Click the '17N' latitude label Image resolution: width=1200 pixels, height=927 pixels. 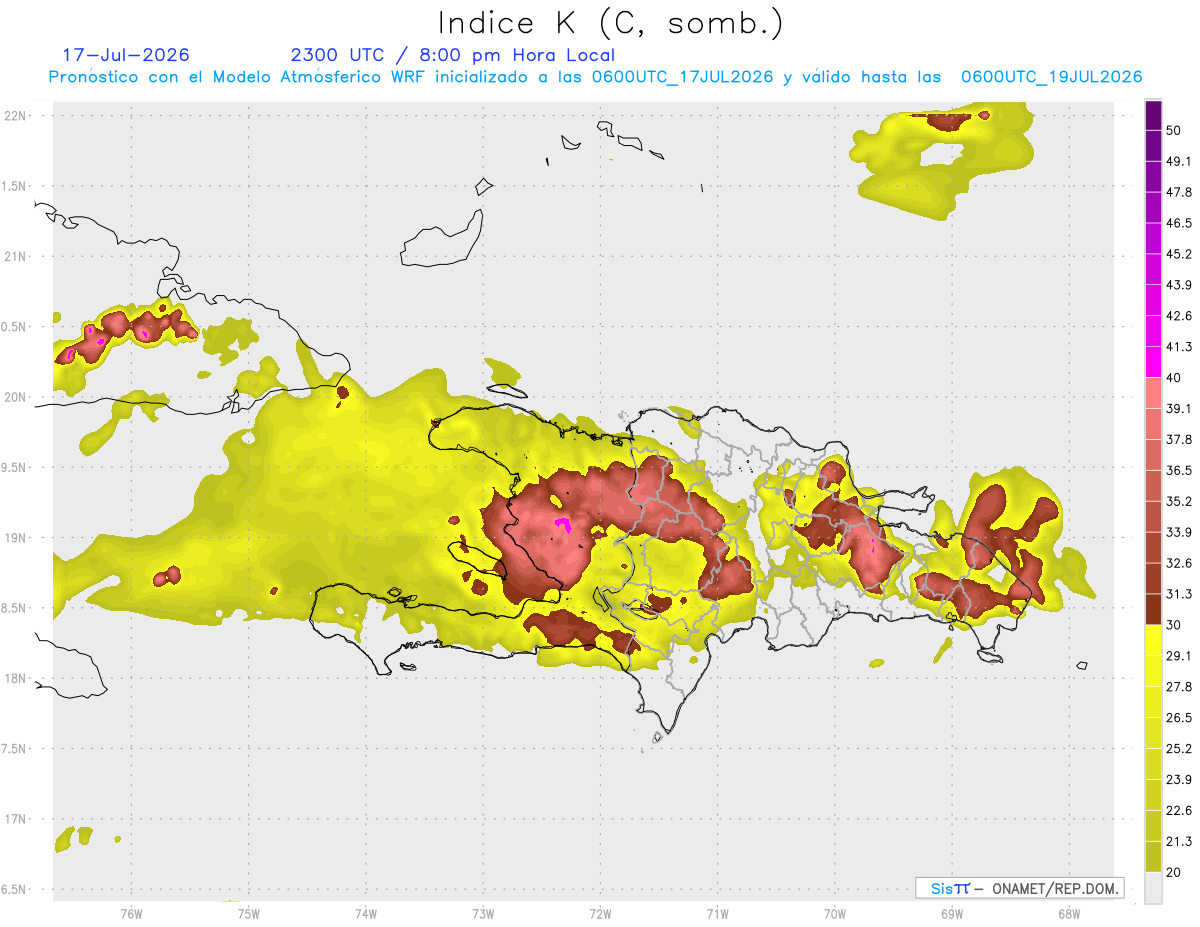click(x=16, y=819)
